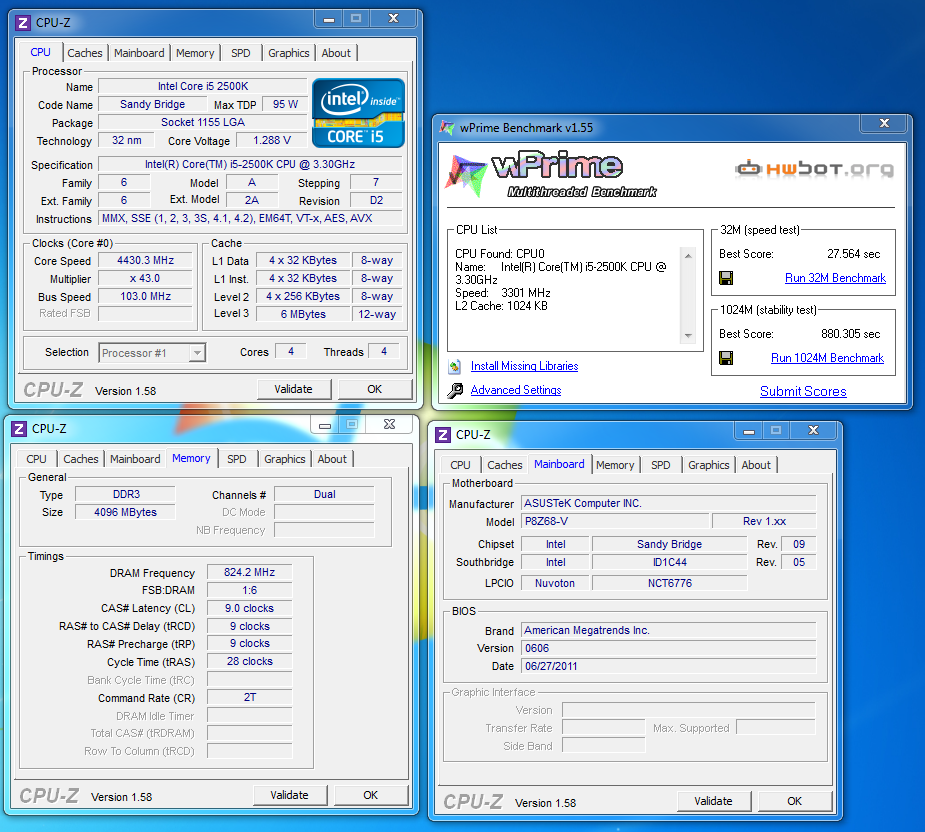The width and height of the screenshot is (925, 832).
Task: Click the Channels # value Dual
Action: click(324, 494)
